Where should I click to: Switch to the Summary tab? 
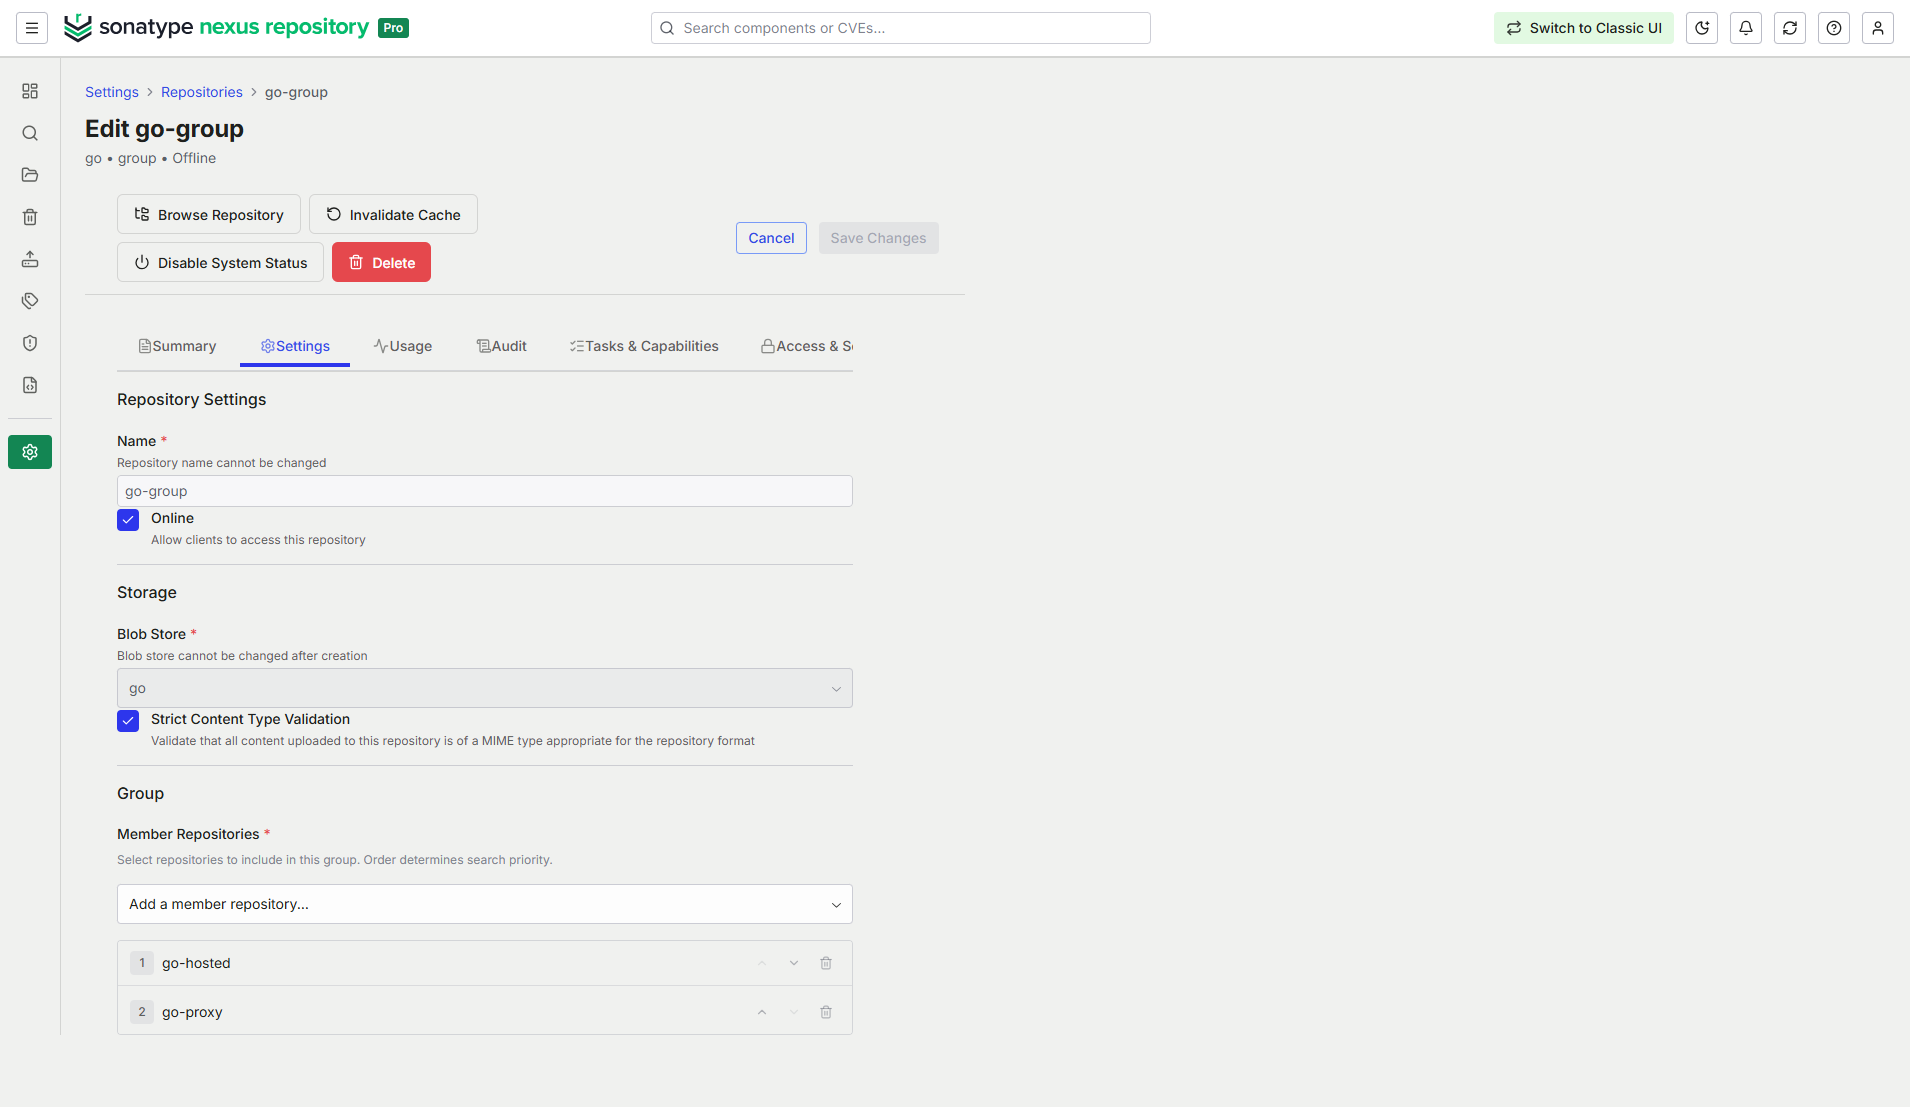click(x=177, y=346)
